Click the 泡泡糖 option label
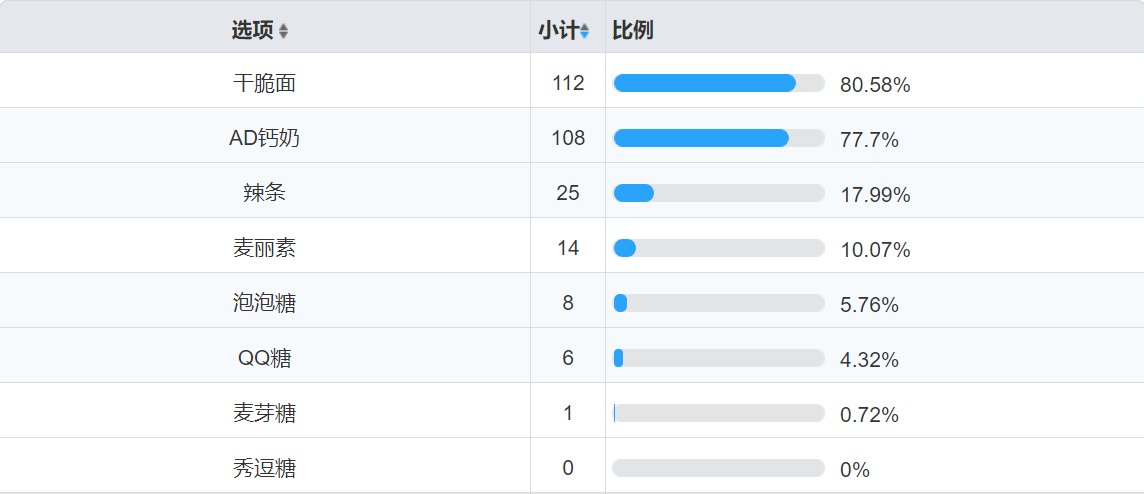Screen dimensions: 1144x494 264,303
